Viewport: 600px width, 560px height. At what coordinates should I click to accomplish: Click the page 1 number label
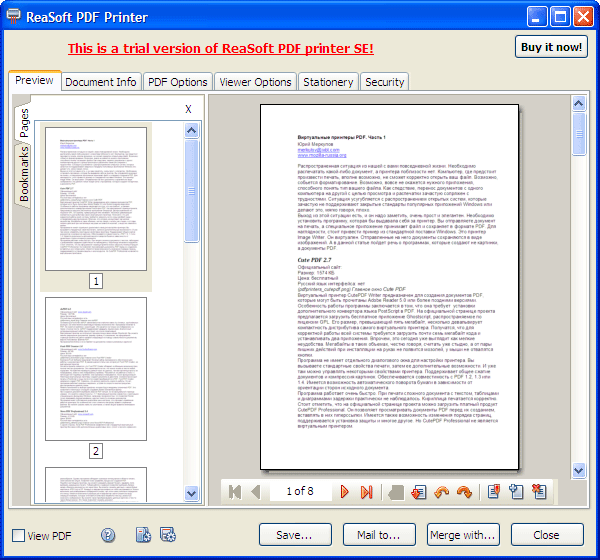pos(96,282)
